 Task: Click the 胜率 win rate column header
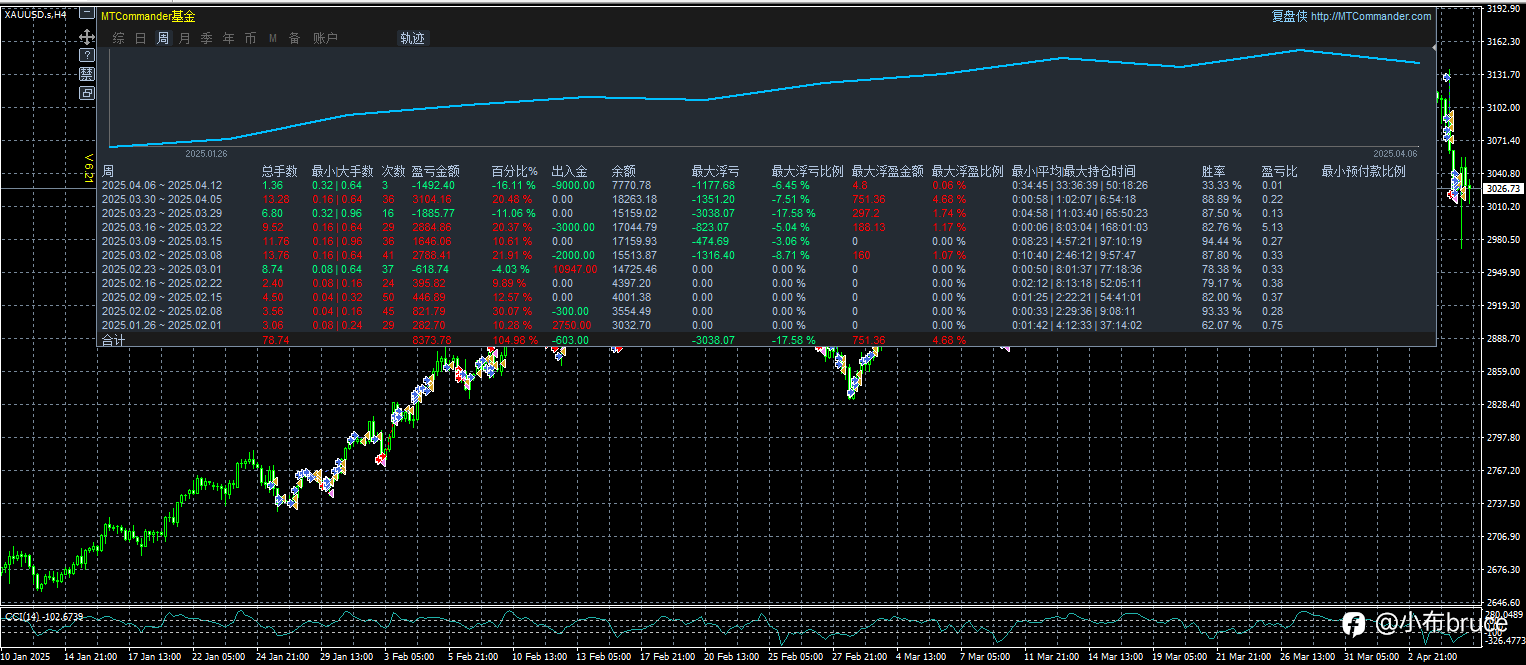(1214, 172)
